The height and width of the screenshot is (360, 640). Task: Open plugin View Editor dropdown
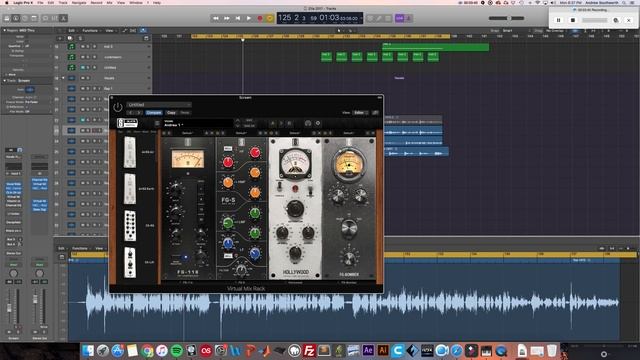point(360,113)
